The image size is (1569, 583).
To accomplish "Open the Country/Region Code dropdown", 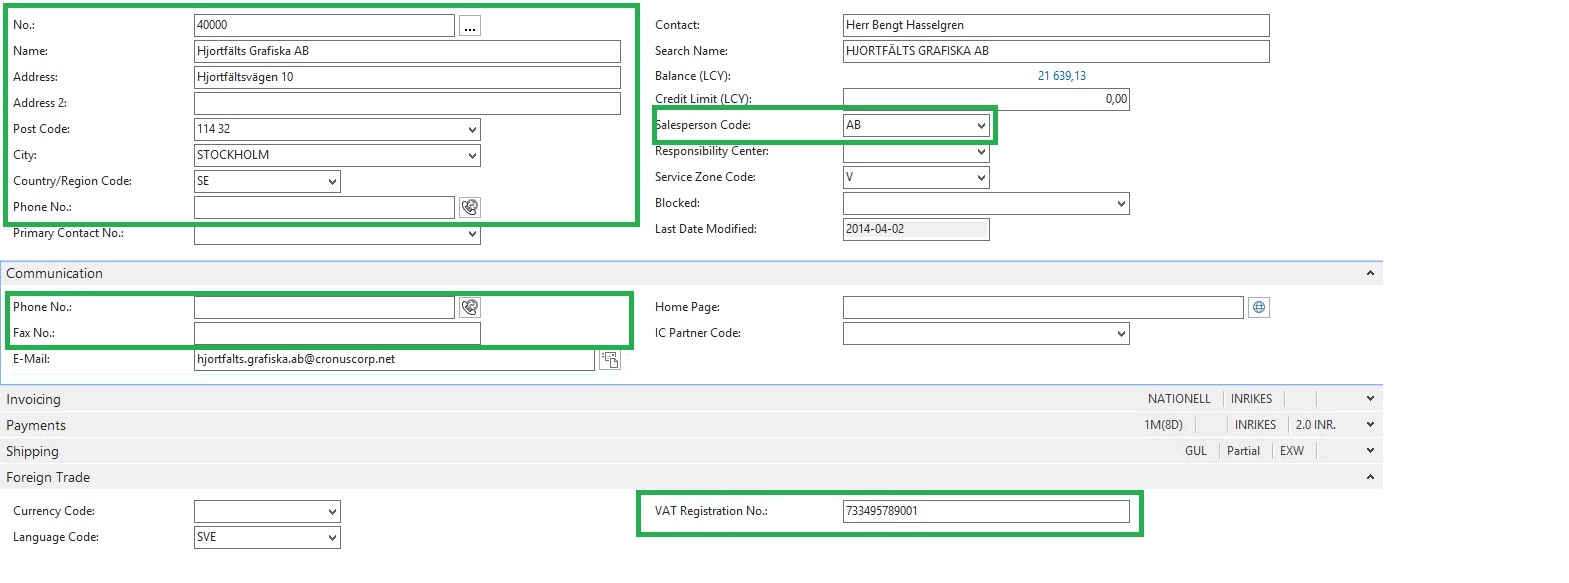I will click(332, 181).
